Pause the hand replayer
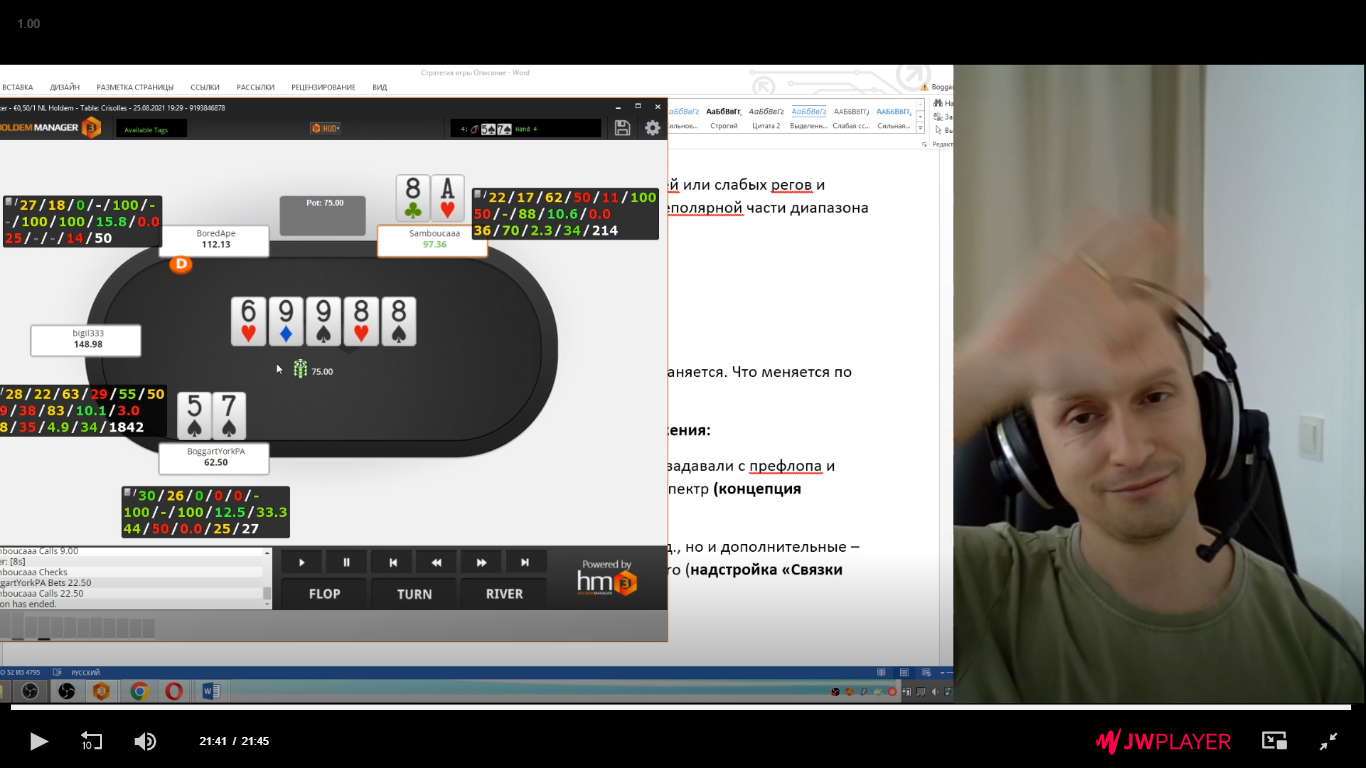This screenshot has width=1366, height=768. [x=347, y=562]
